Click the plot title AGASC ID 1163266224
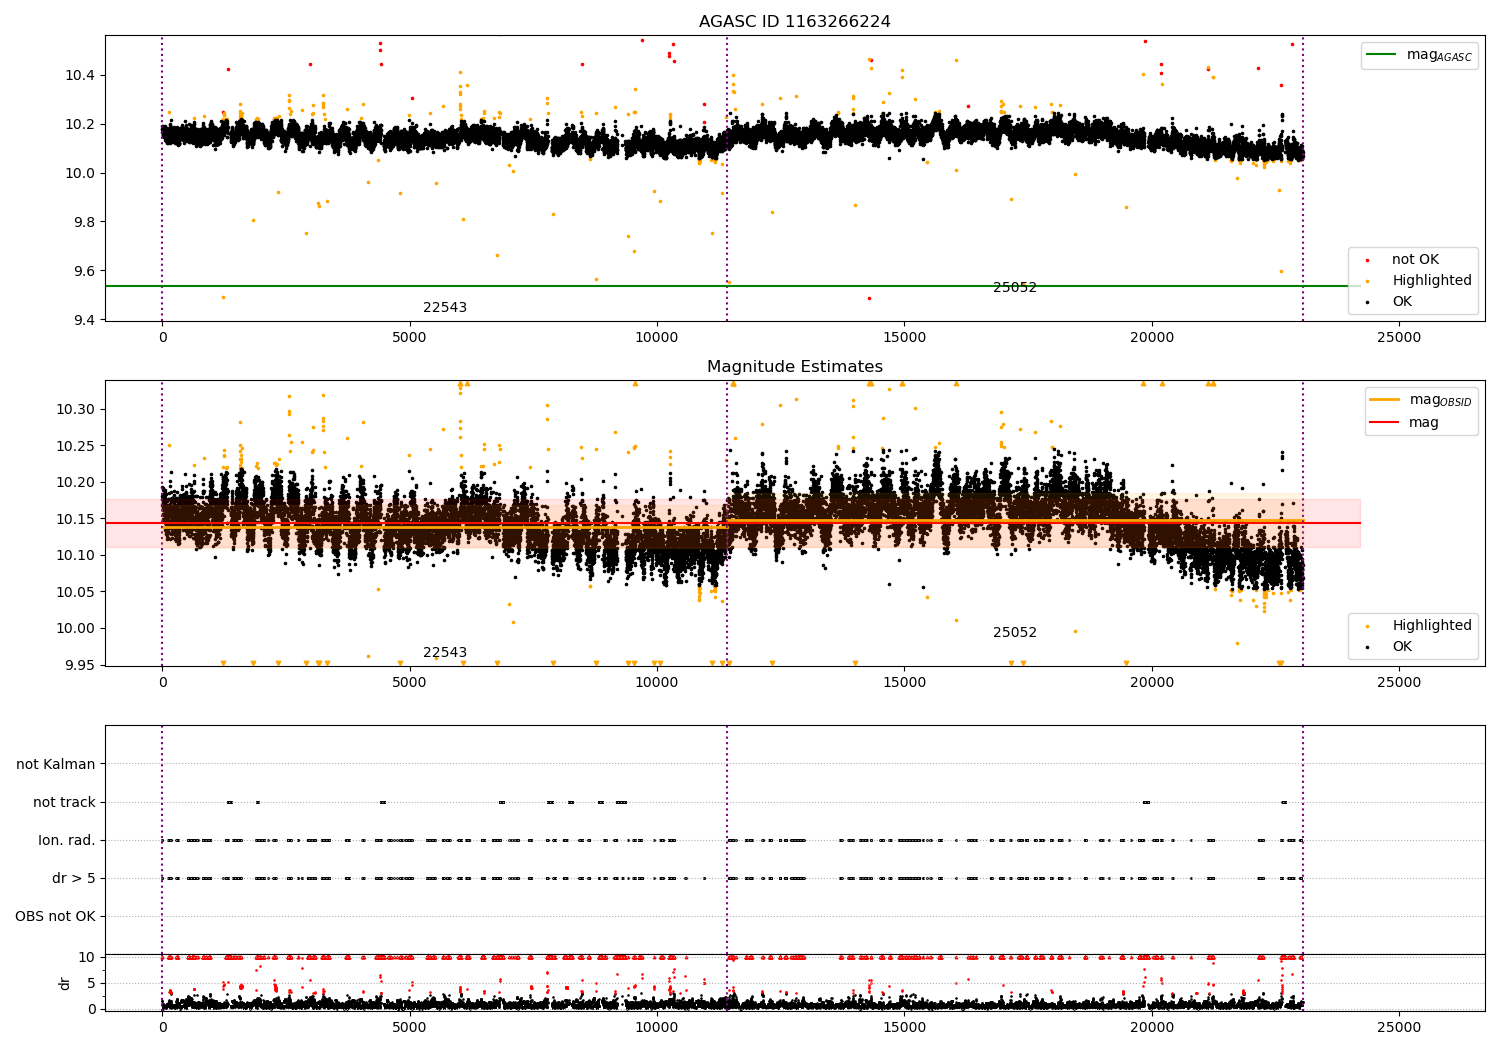 point(794,22)
